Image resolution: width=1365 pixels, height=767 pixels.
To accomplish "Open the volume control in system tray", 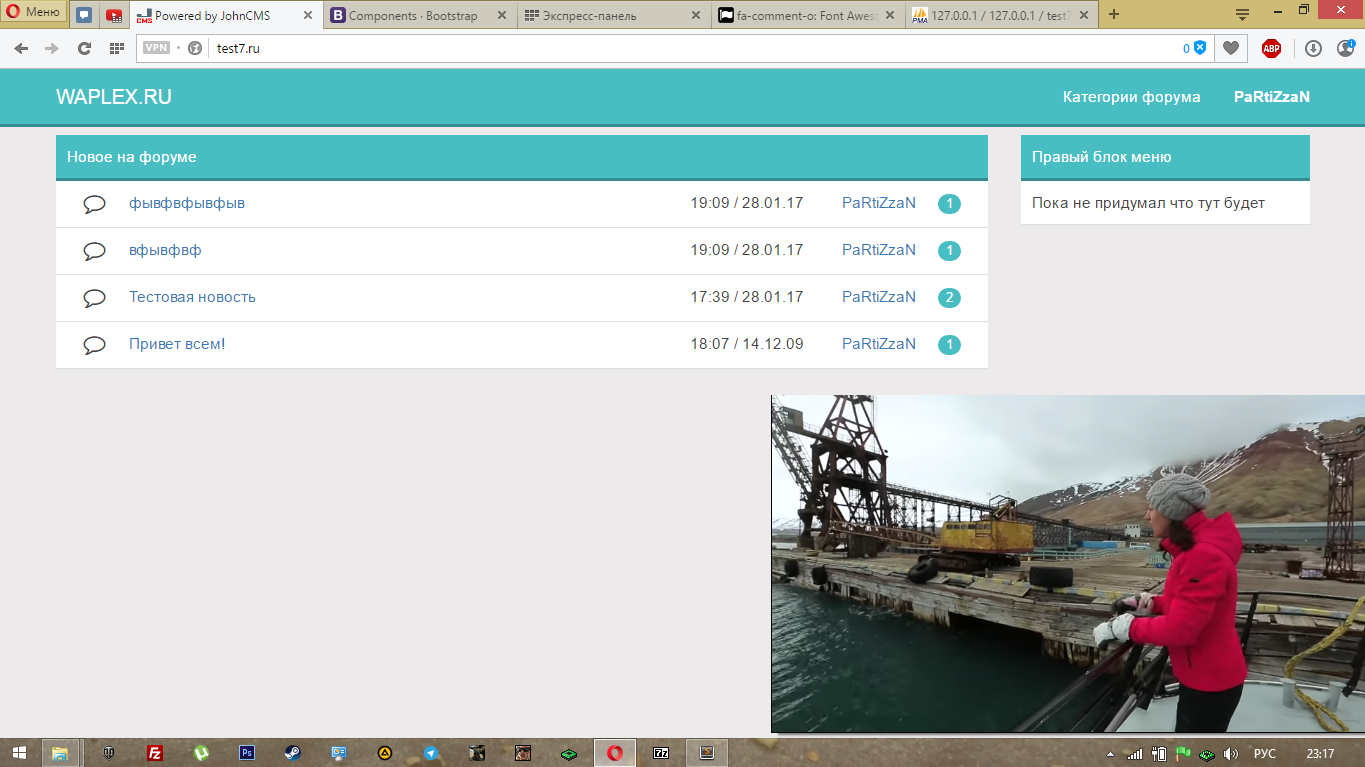I will point(1230,754).
